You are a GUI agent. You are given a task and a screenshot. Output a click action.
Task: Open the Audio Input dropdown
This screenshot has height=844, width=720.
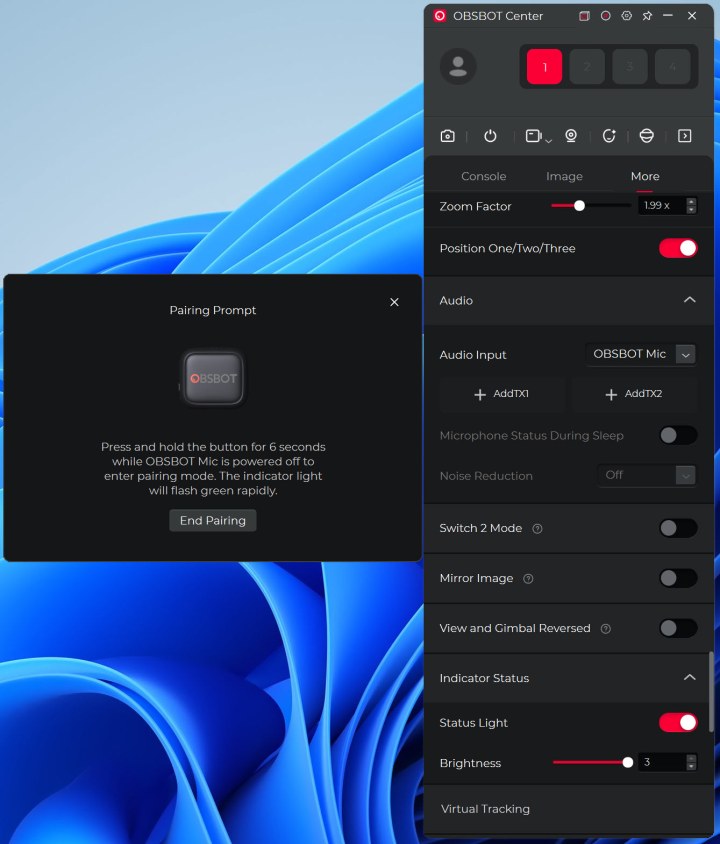(640, 354)
